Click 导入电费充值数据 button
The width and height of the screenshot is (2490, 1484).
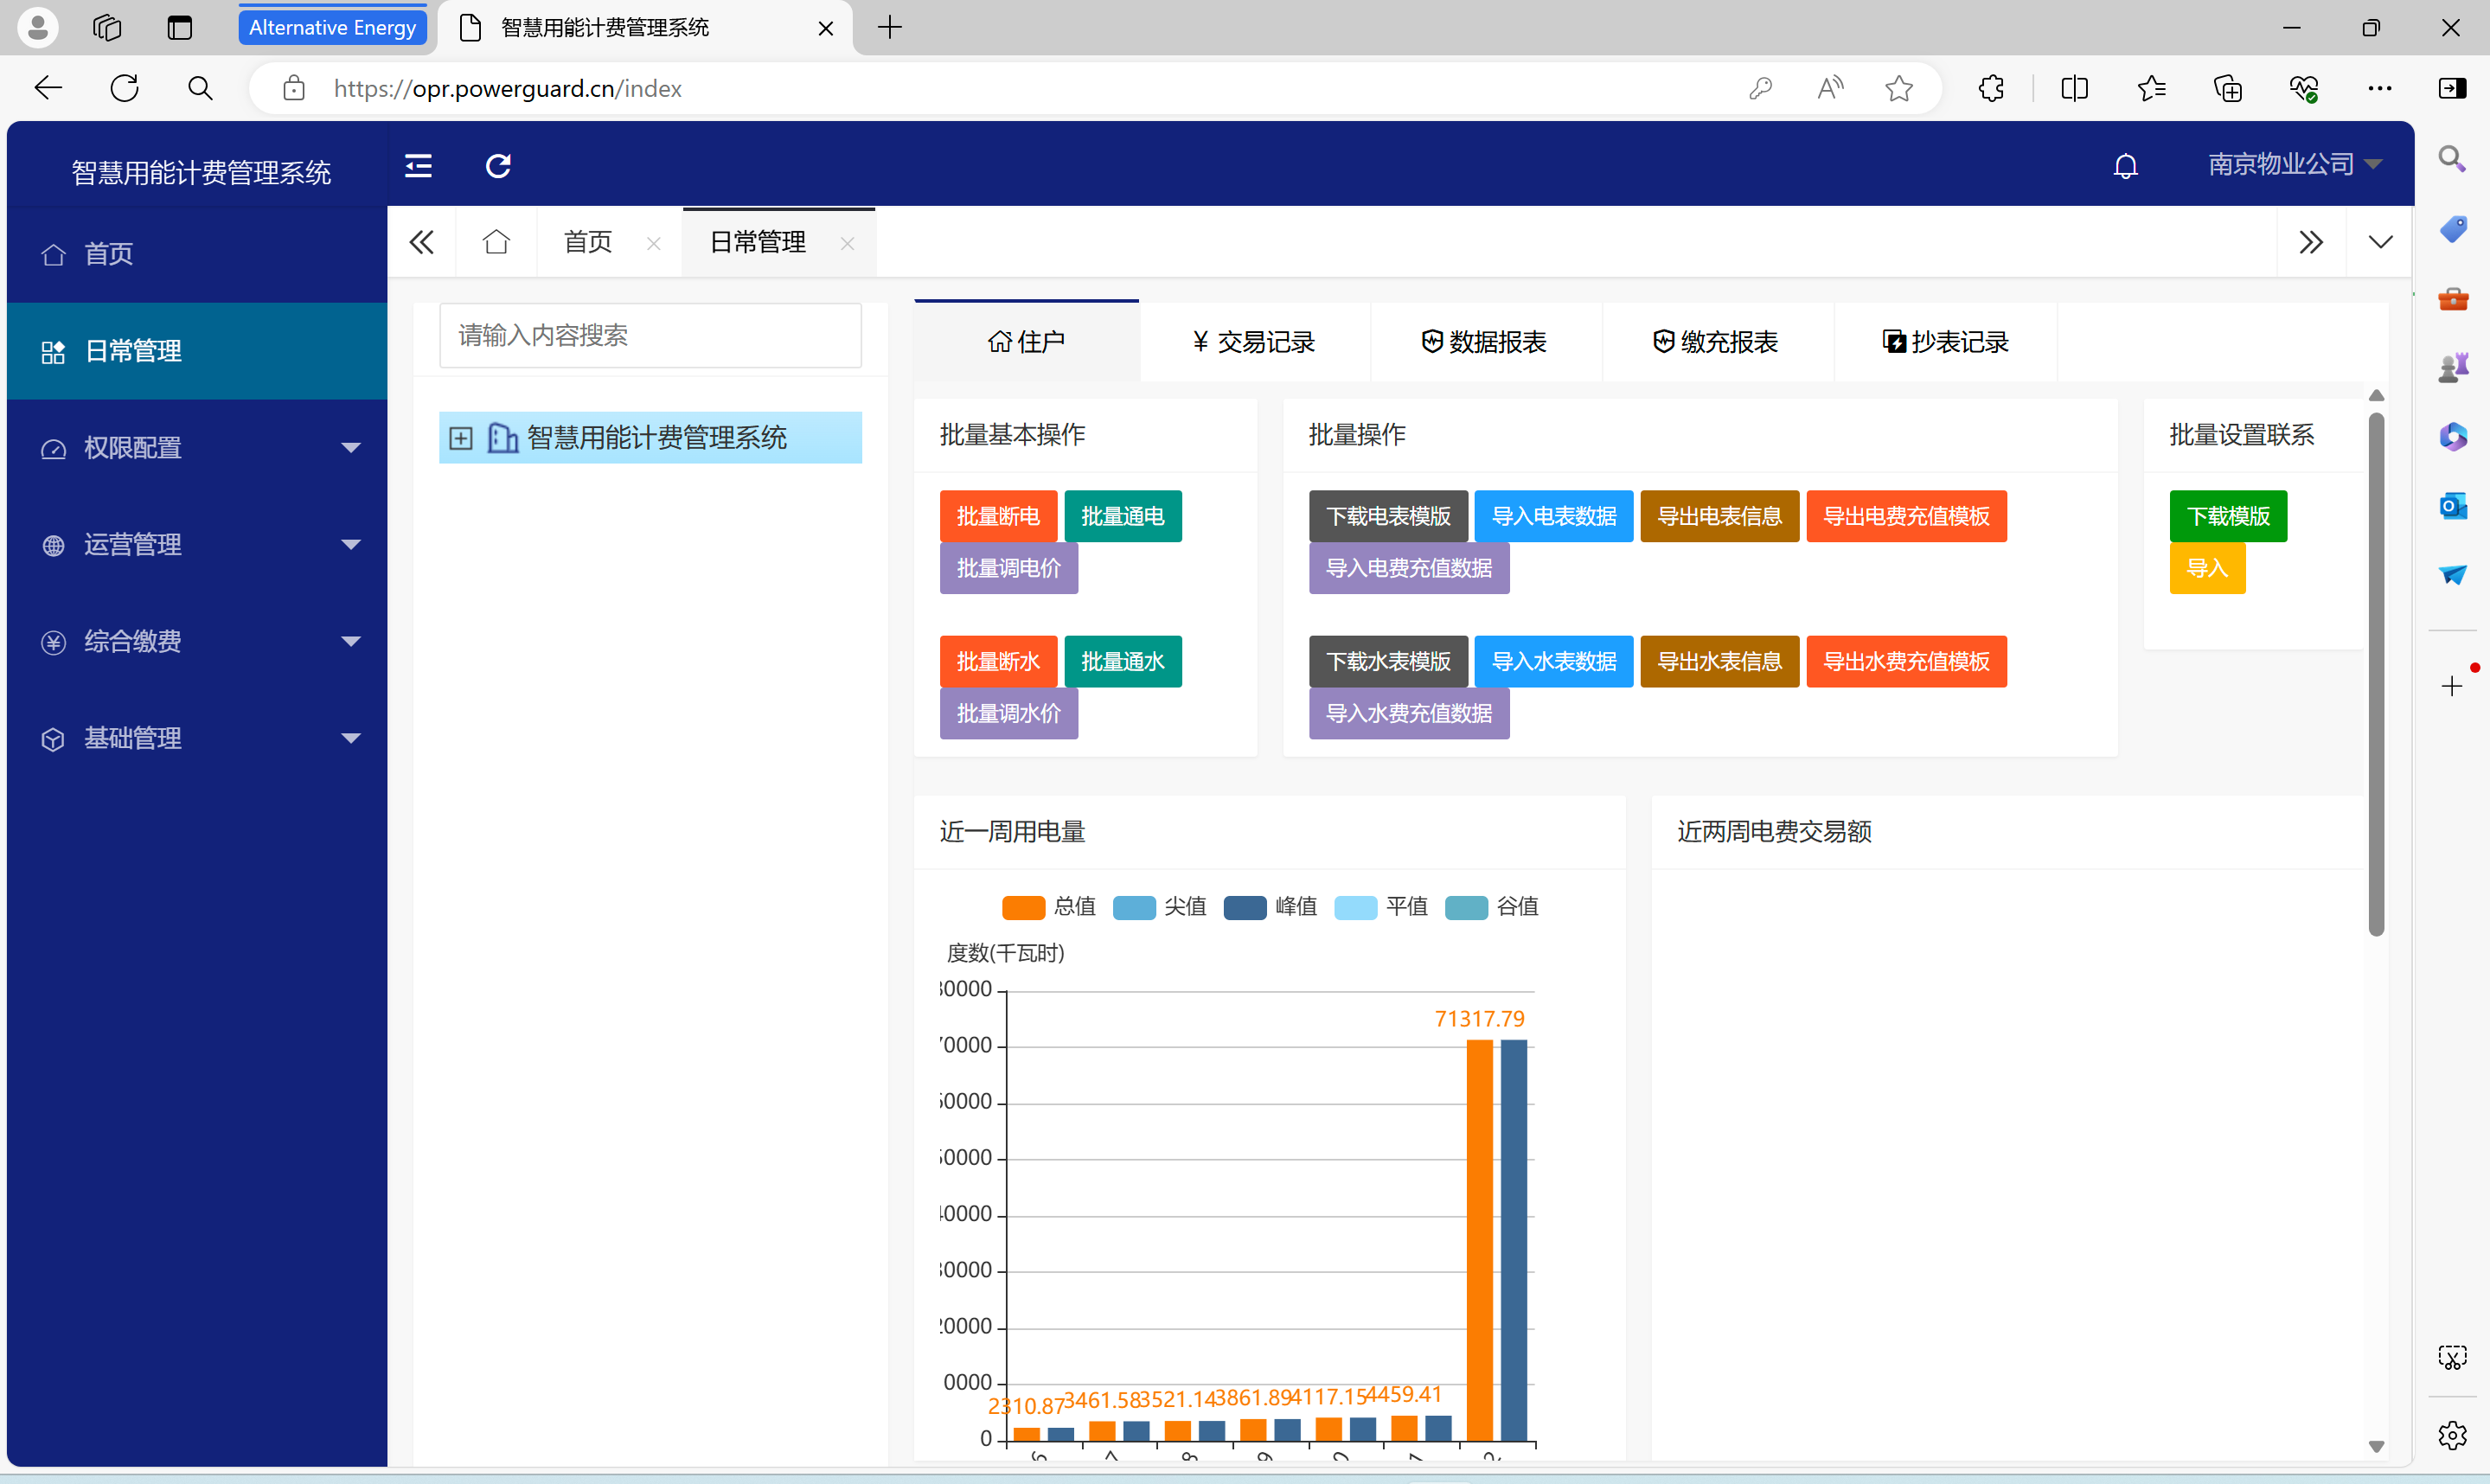[x=1410, y=568]
